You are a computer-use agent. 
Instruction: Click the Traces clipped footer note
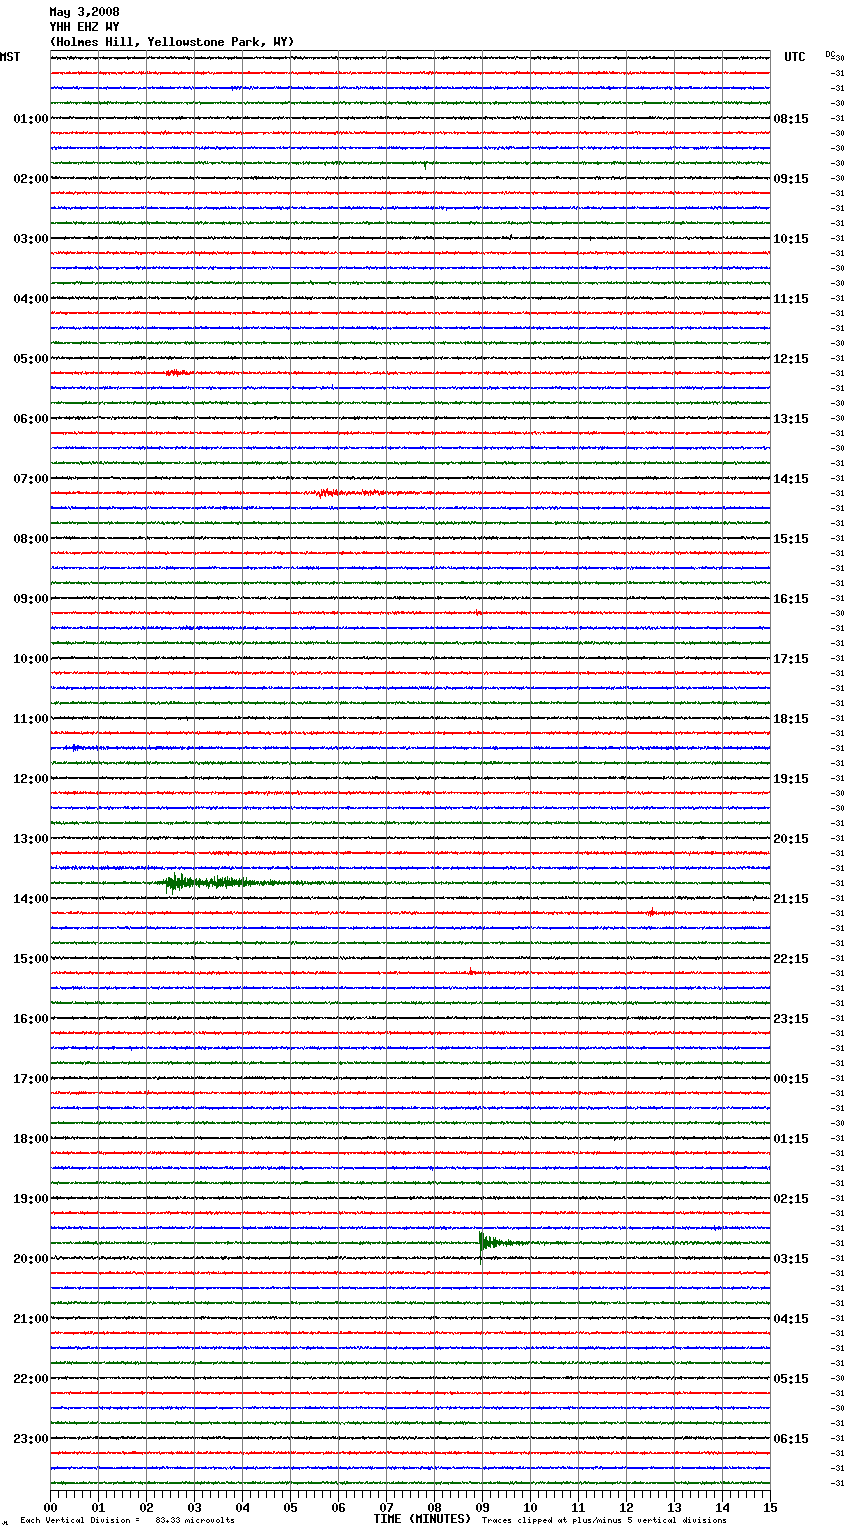[x=604, y=1520]
